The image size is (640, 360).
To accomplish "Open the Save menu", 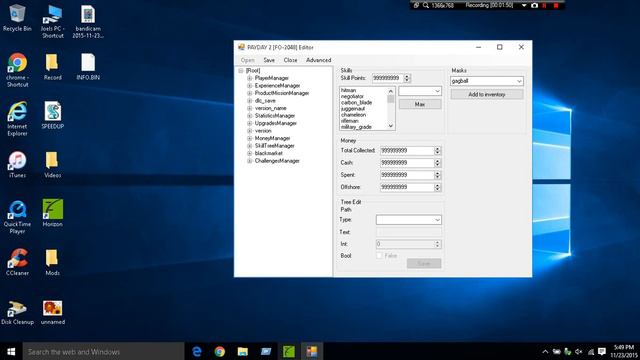I will (x=269, y=60).
